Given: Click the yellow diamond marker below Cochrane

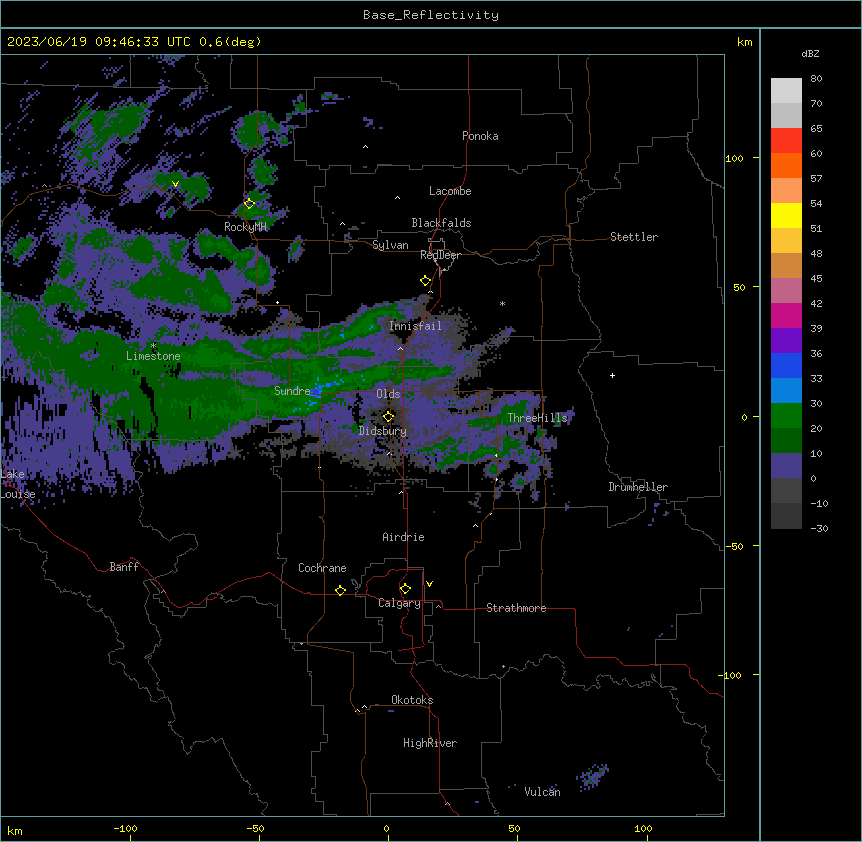Looking at the screenshot, I should pos(340,590).
